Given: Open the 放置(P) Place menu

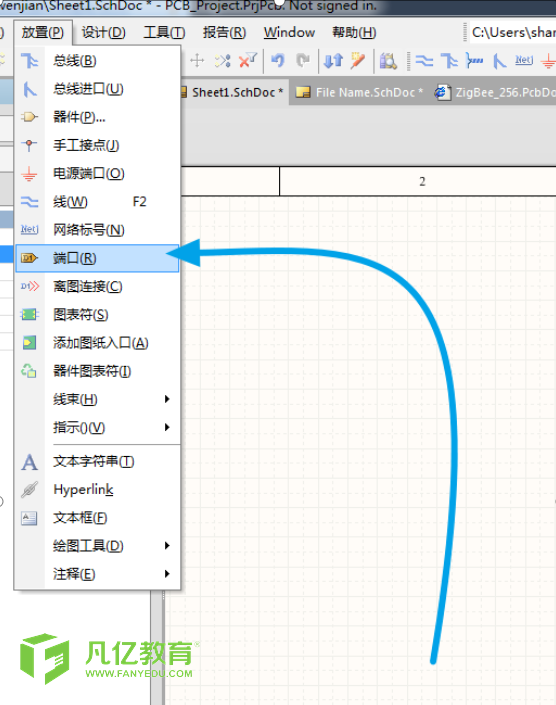Looking at the screenshot, I should point(43,32).
